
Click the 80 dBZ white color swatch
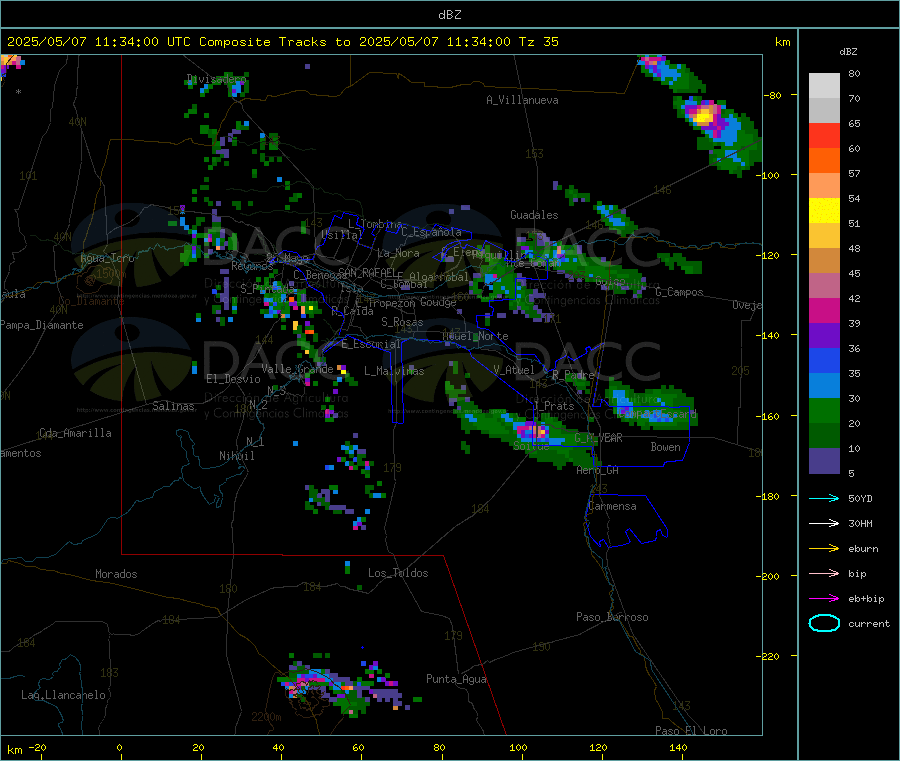point(824,86)
